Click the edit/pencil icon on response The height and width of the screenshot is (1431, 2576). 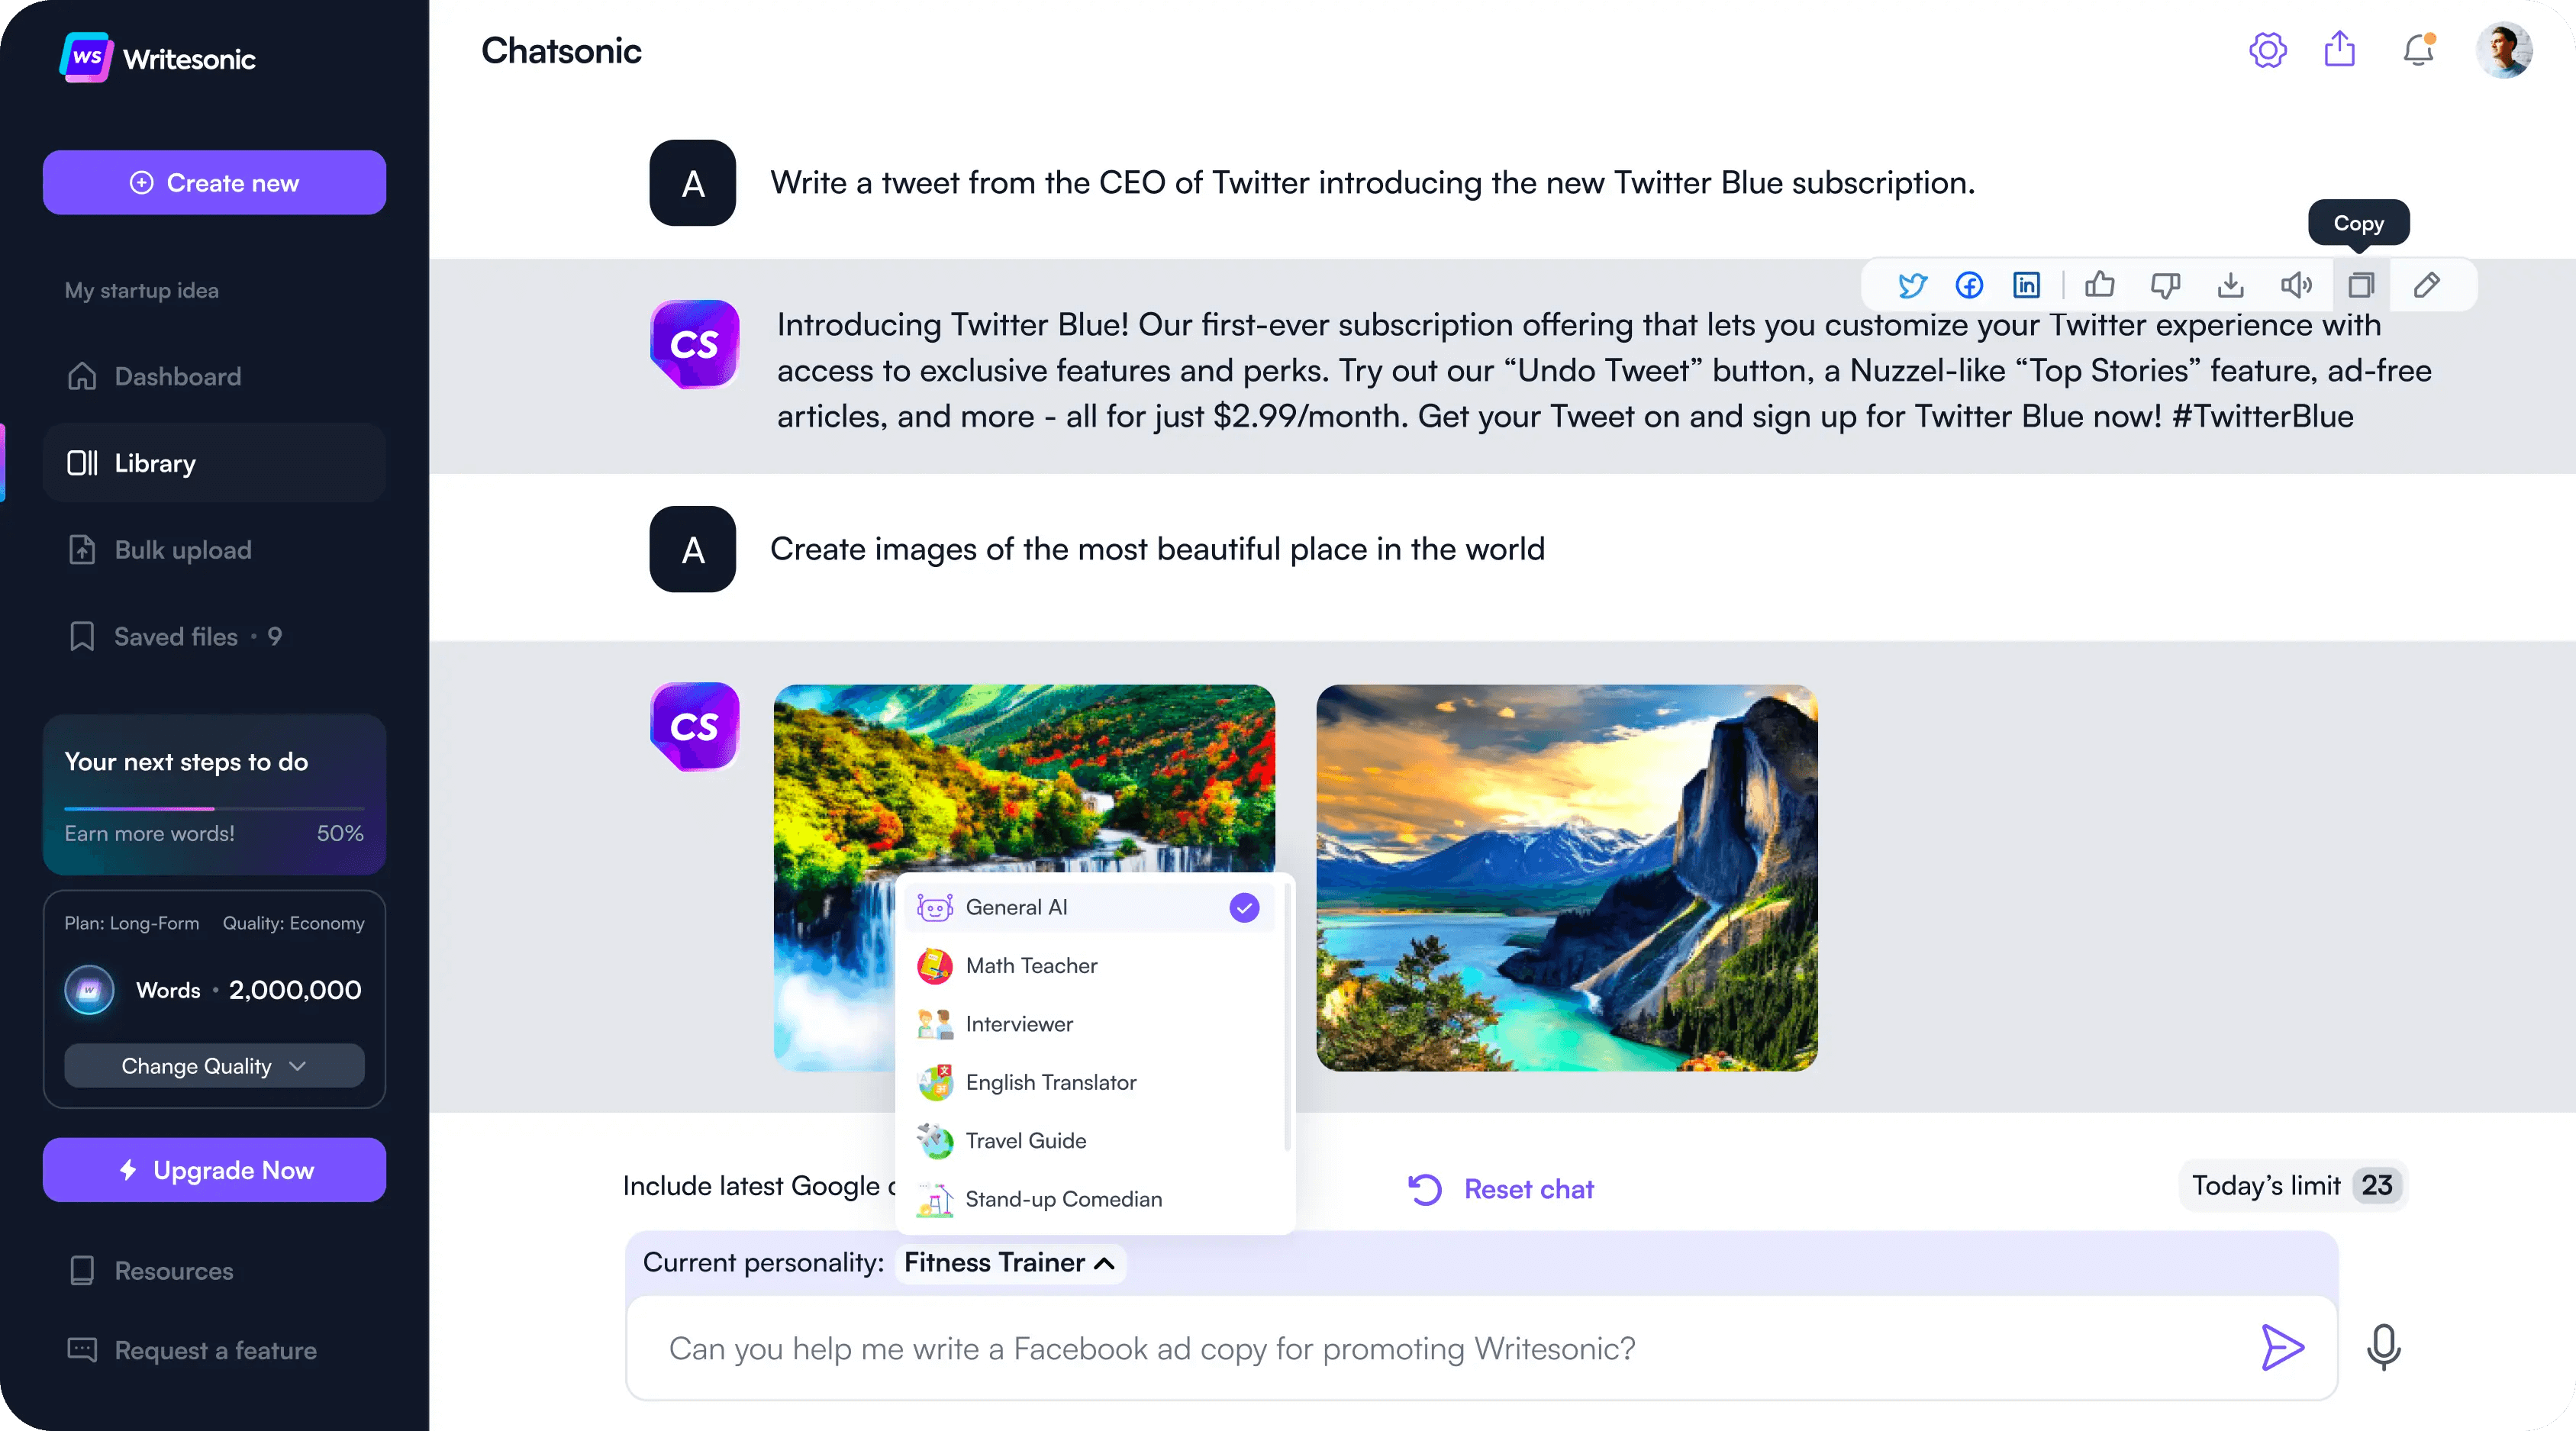click(2426, 284)
